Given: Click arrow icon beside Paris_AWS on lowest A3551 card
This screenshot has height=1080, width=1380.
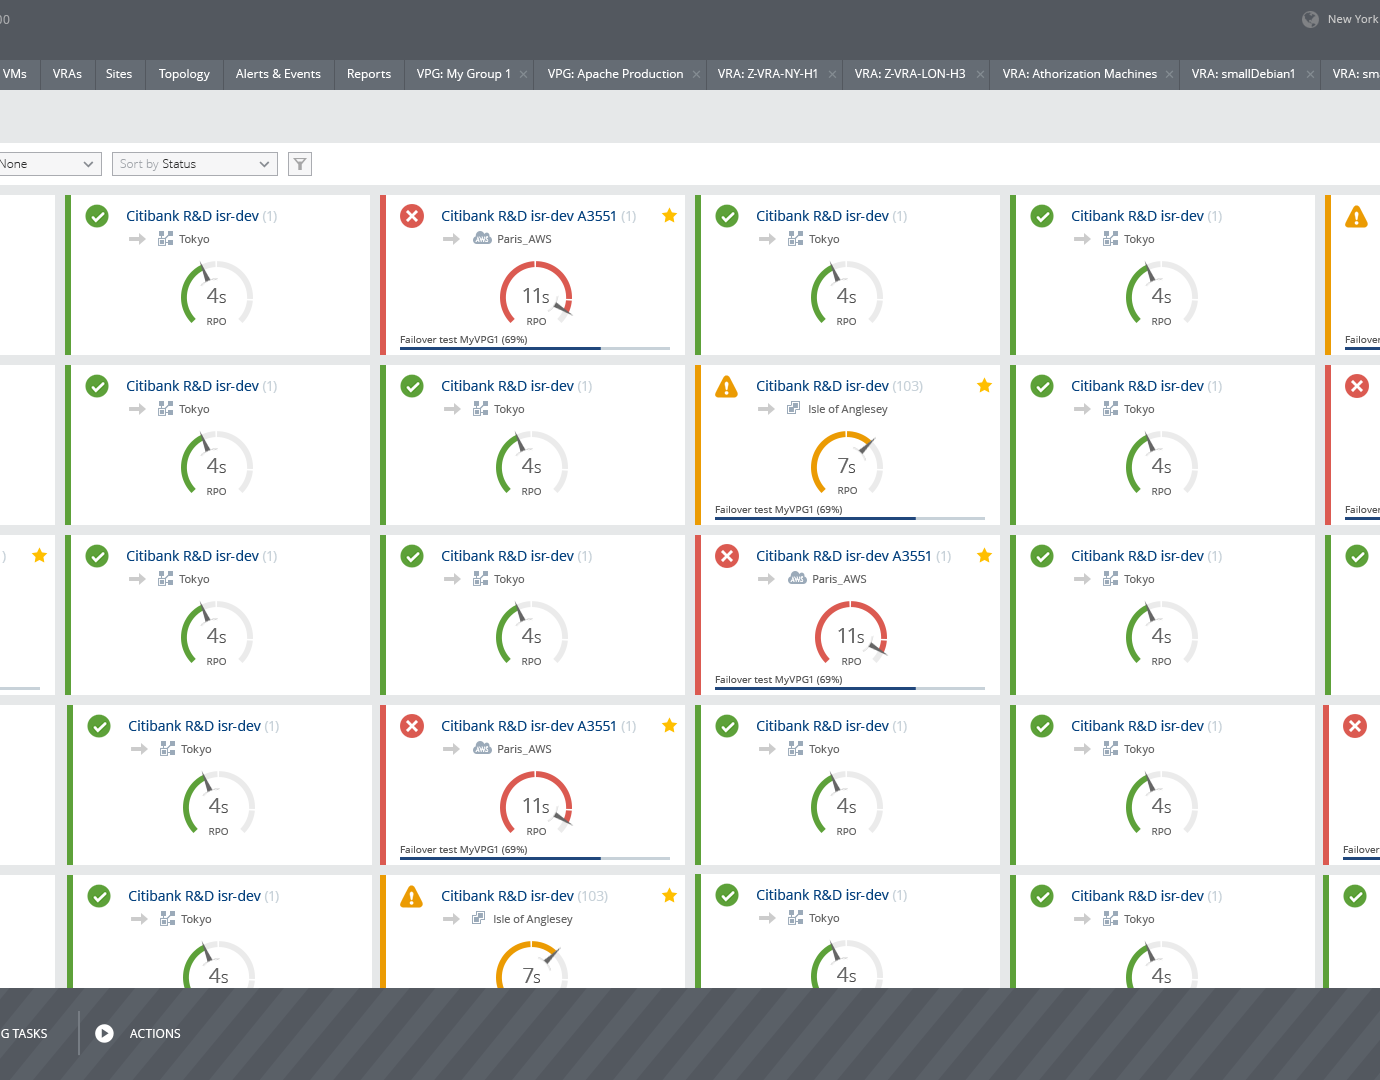Looking at the screenshot, I should [452, 748].
